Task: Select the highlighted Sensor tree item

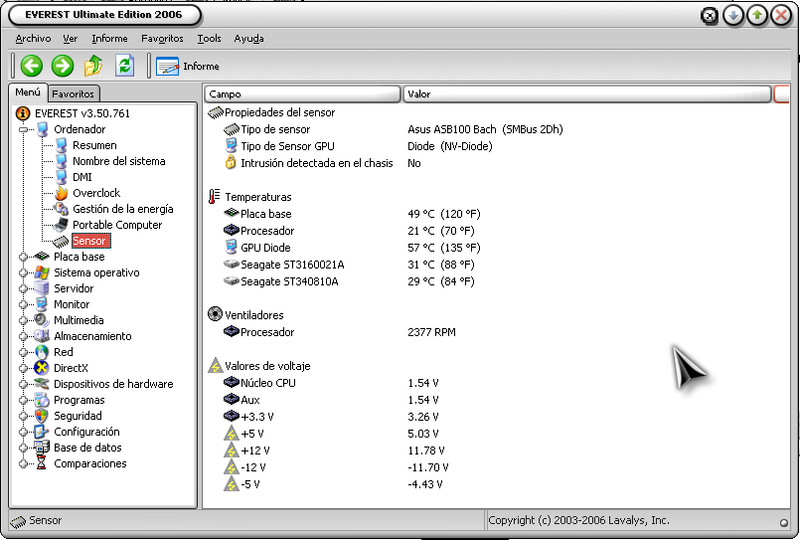Action: point(89,241)
